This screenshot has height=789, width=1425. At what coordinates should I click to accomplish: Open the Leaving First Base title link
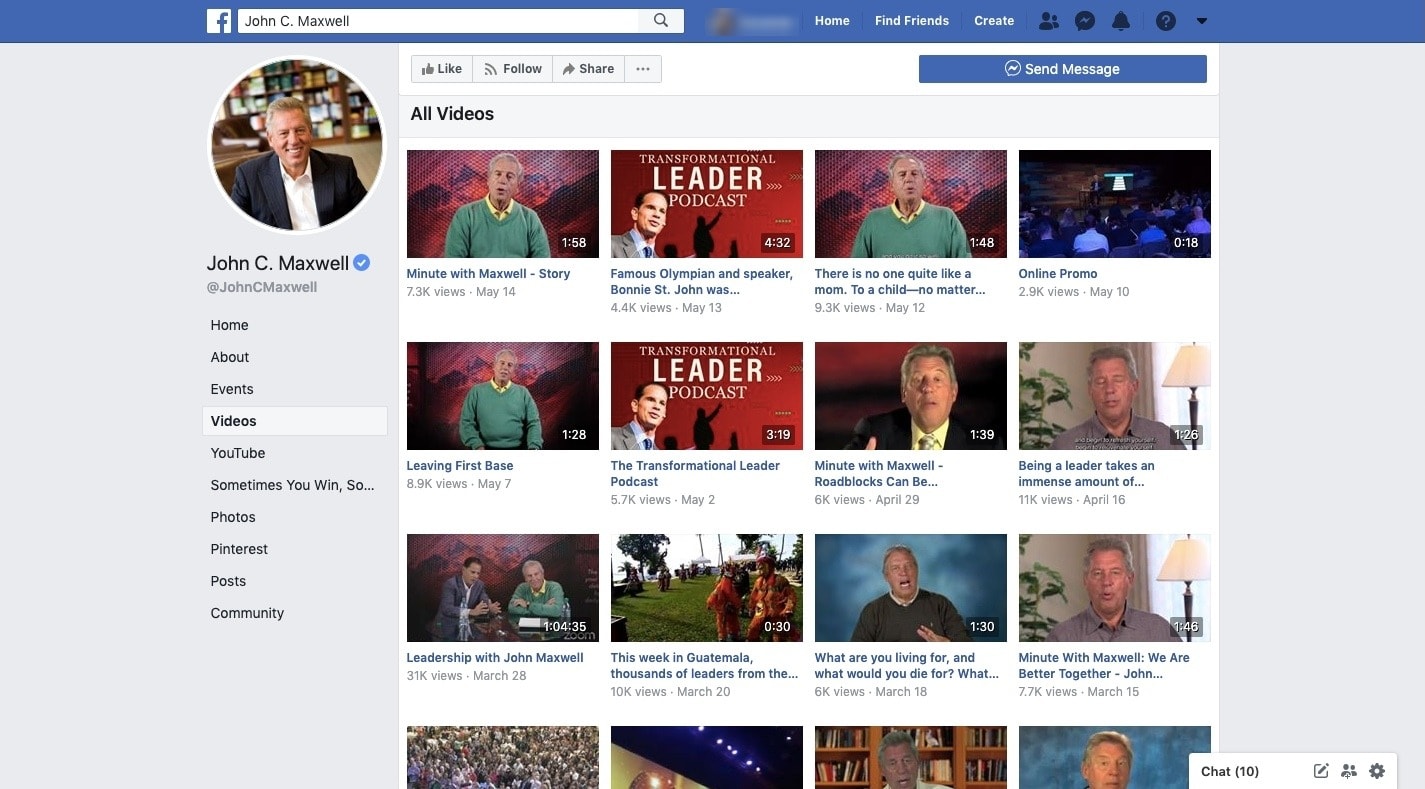(460, 466)
